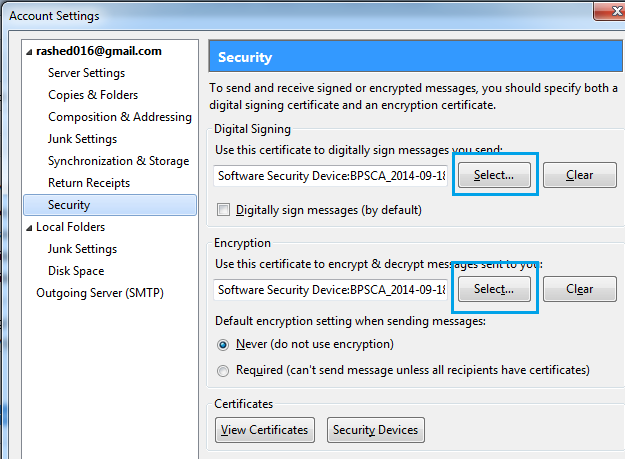
Task: Open Junk Settings under gmail account
Action: pos(83,139)
